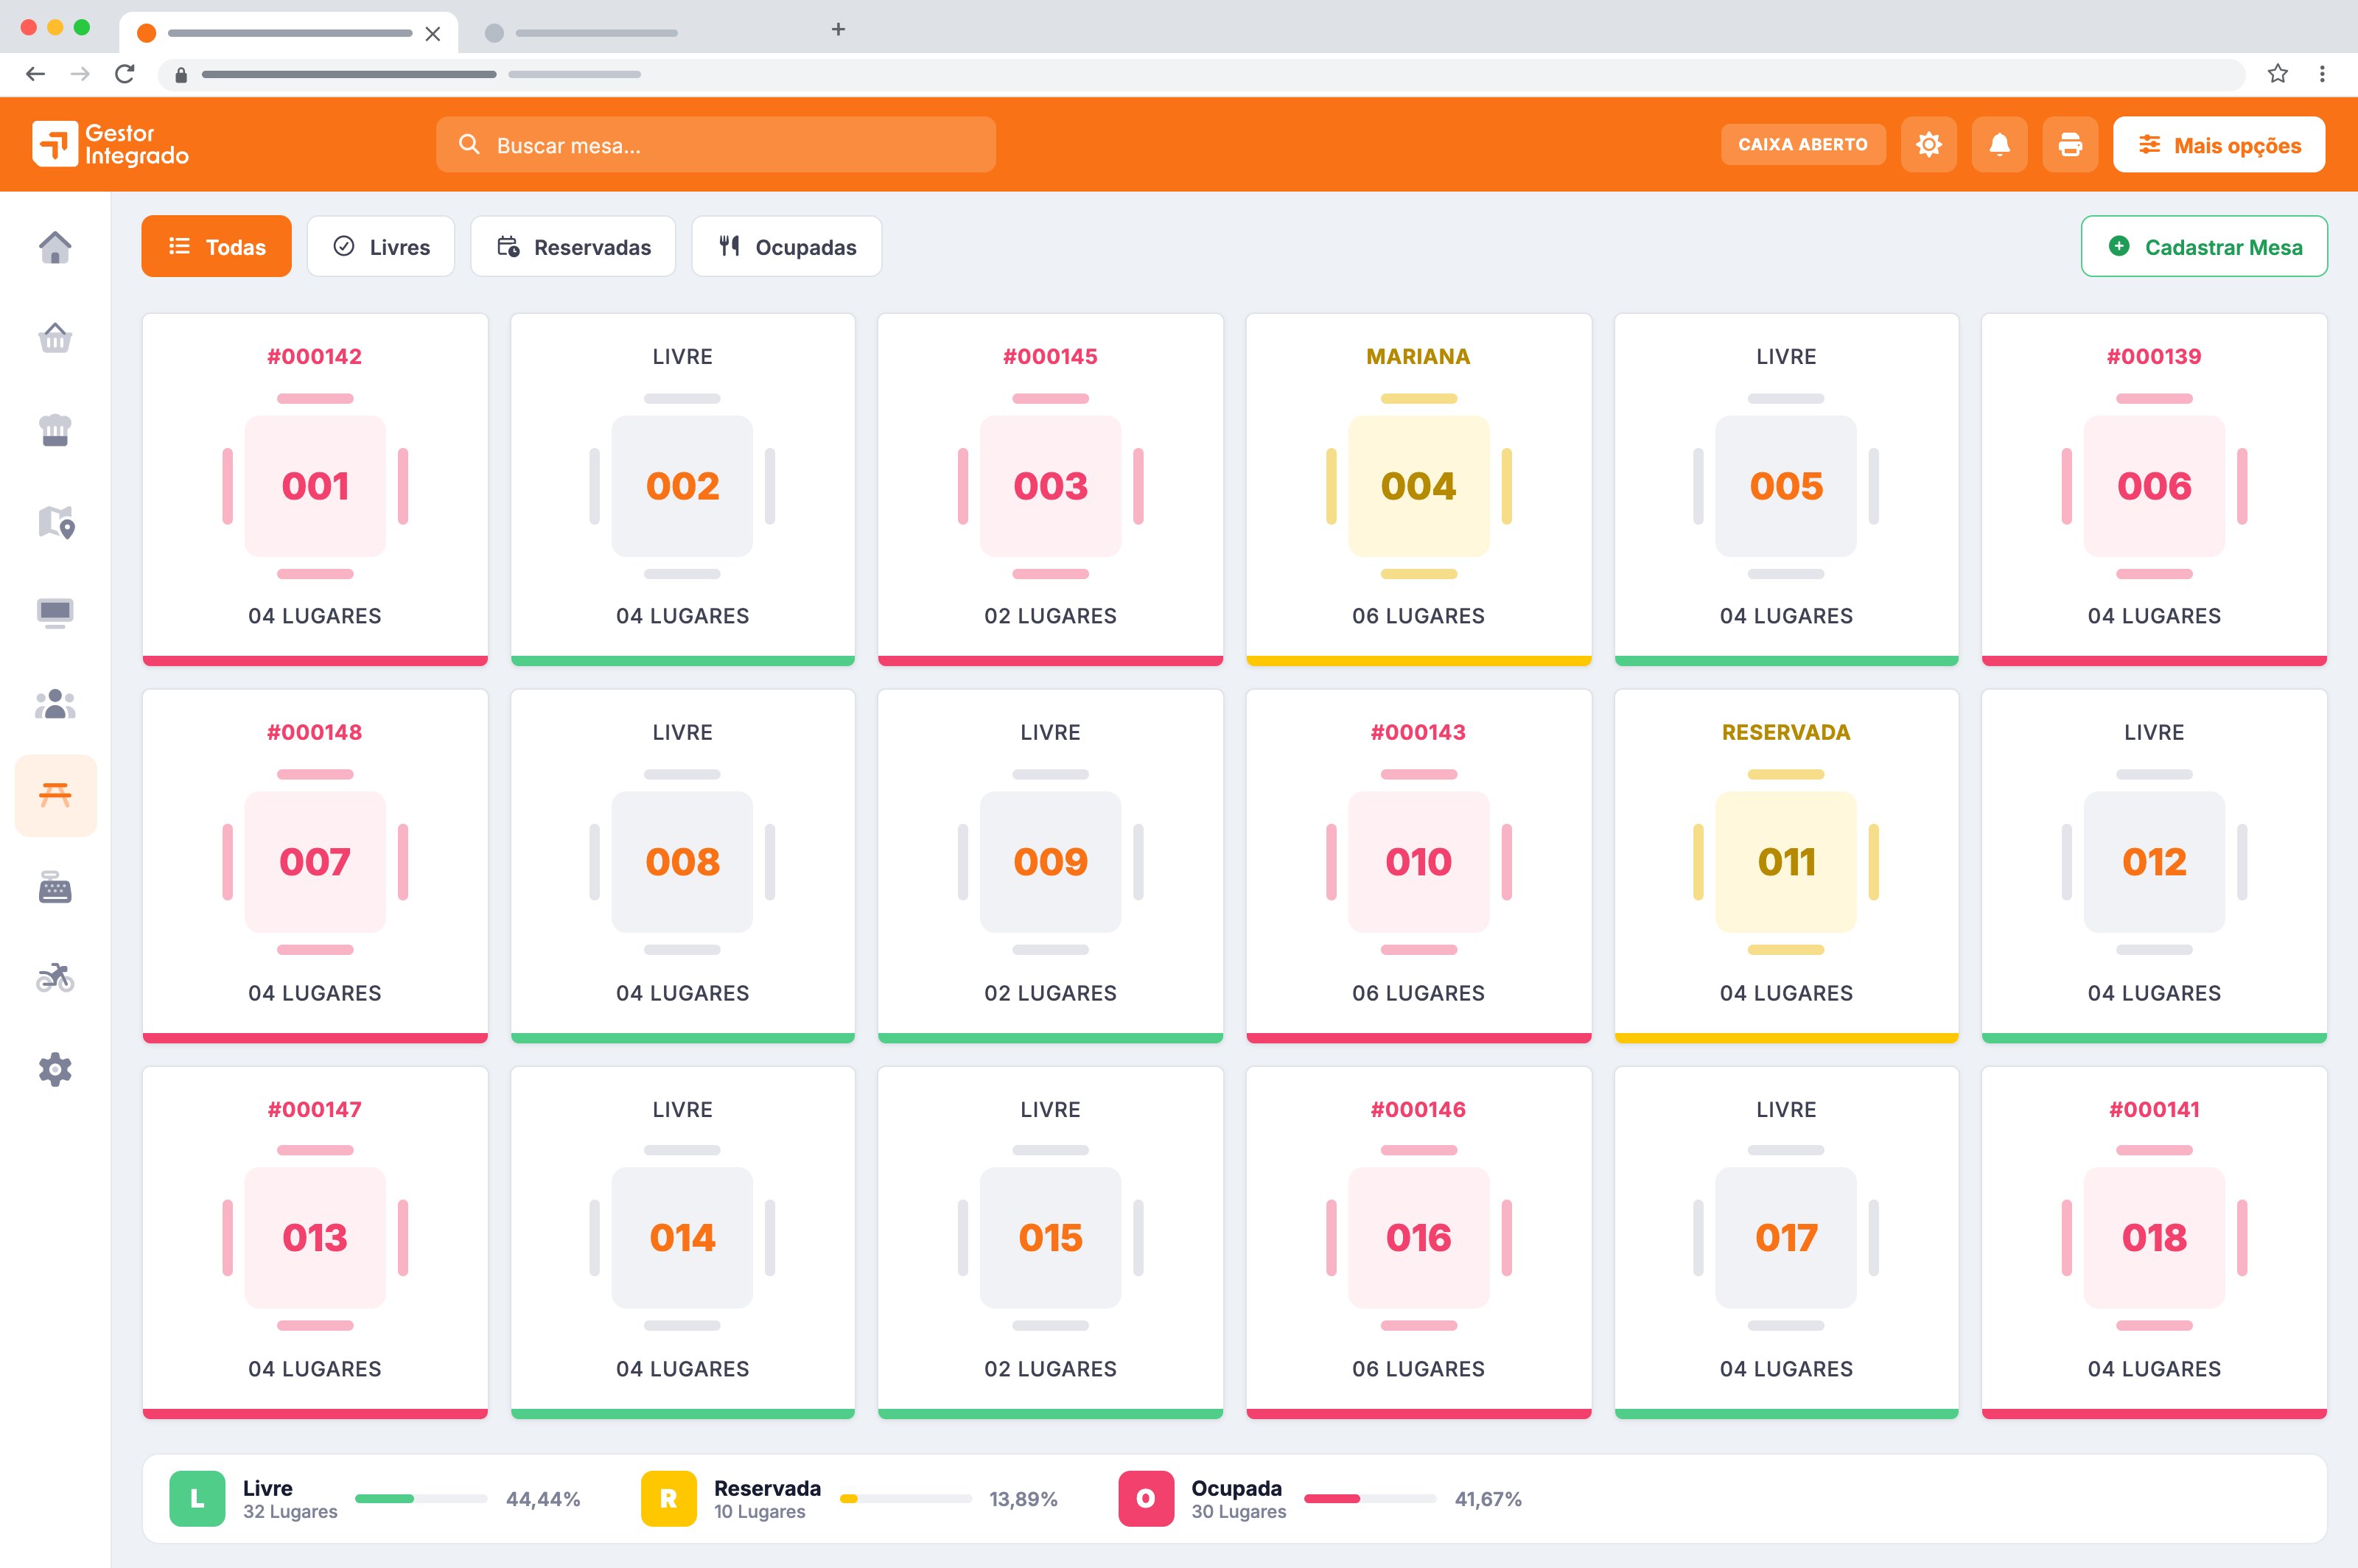Filter tables by Reservadas
2358x1568 pixels.
coord(573,246)
